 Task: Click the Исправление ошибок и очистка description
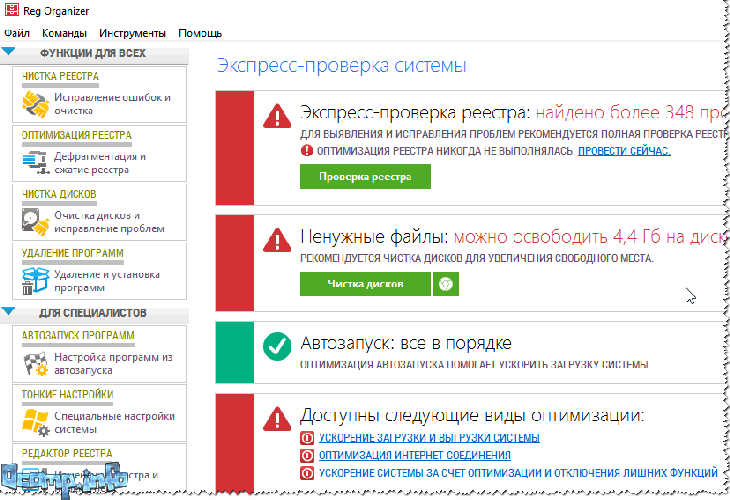113,104
